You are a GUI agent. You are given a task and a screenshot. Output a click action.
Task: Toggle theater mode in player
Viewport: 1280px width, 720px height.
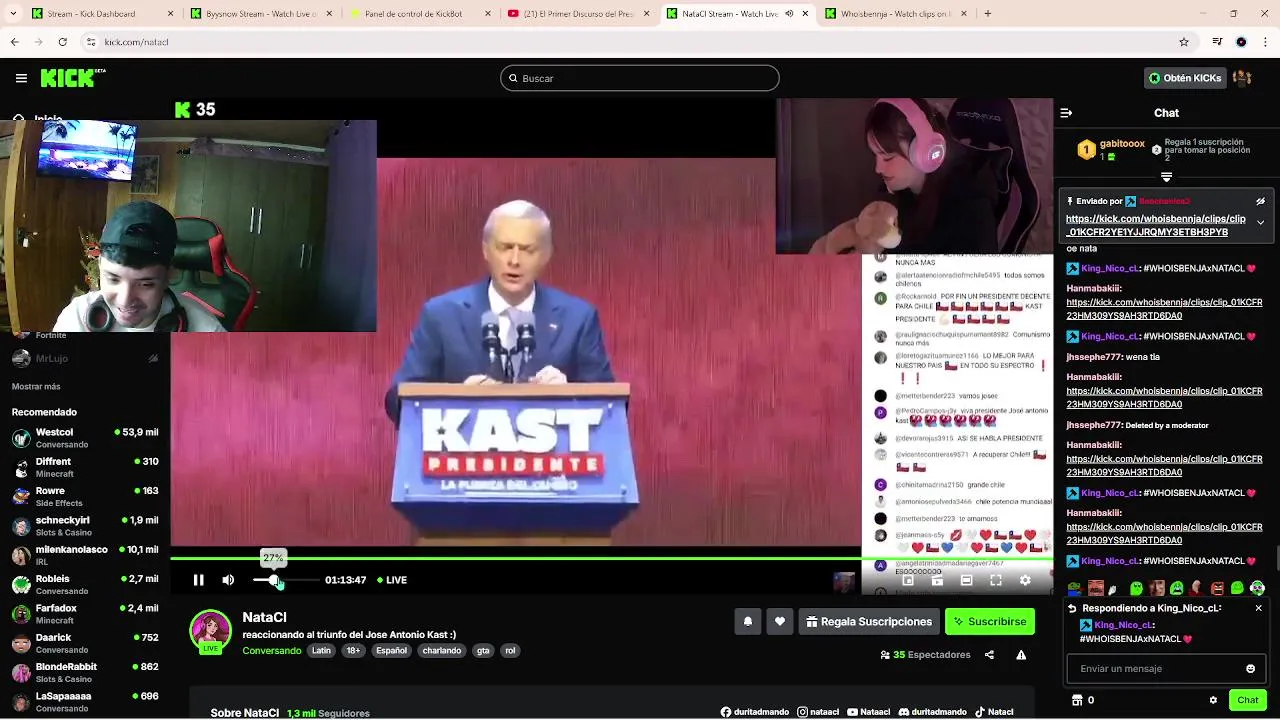pyautogui.click(x=966, y=580)
